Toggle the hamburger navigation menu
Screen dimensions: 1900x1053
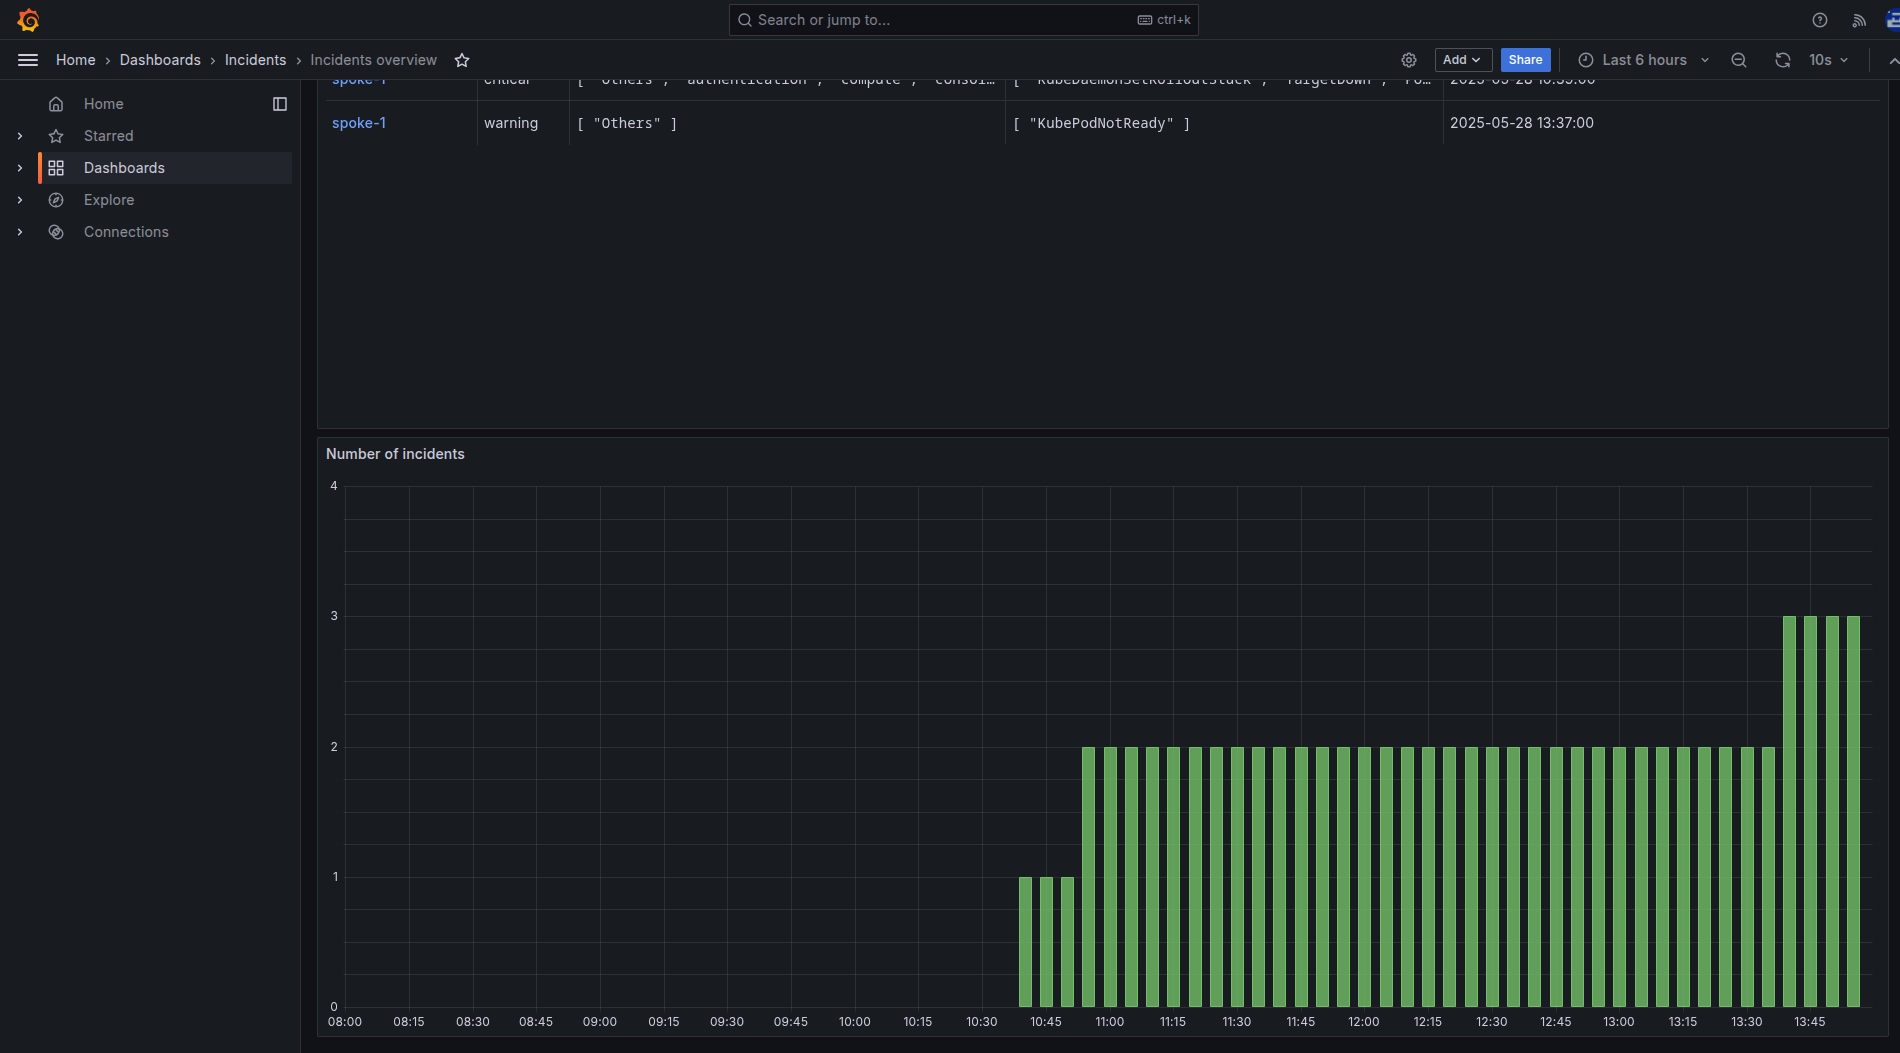(x=28, y=60)
